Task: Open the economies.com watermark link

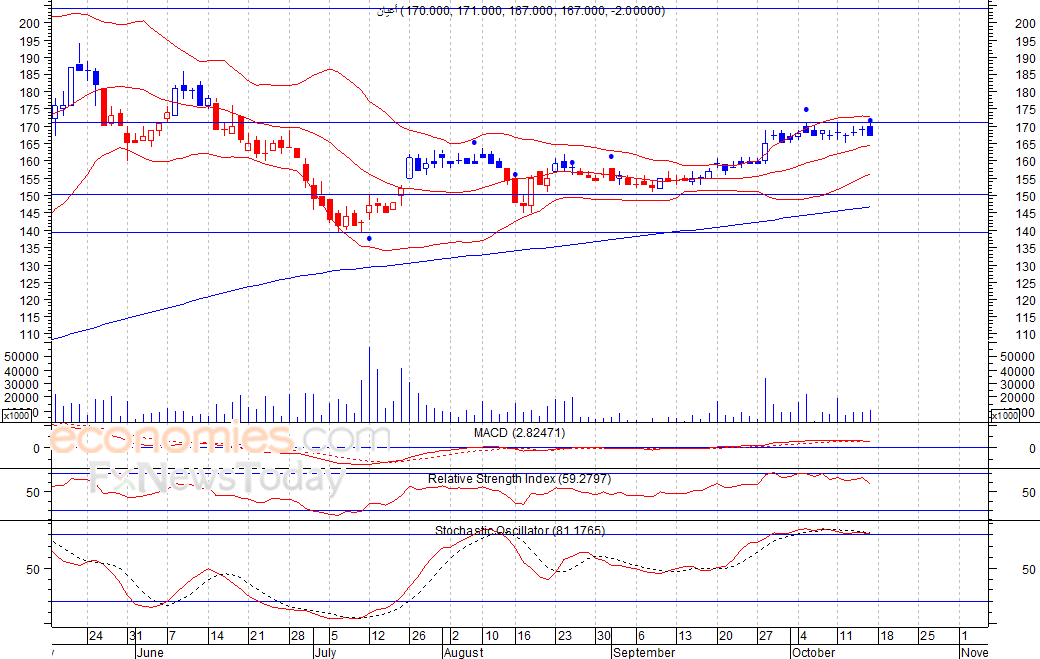Action: click(x=219, y=438)
